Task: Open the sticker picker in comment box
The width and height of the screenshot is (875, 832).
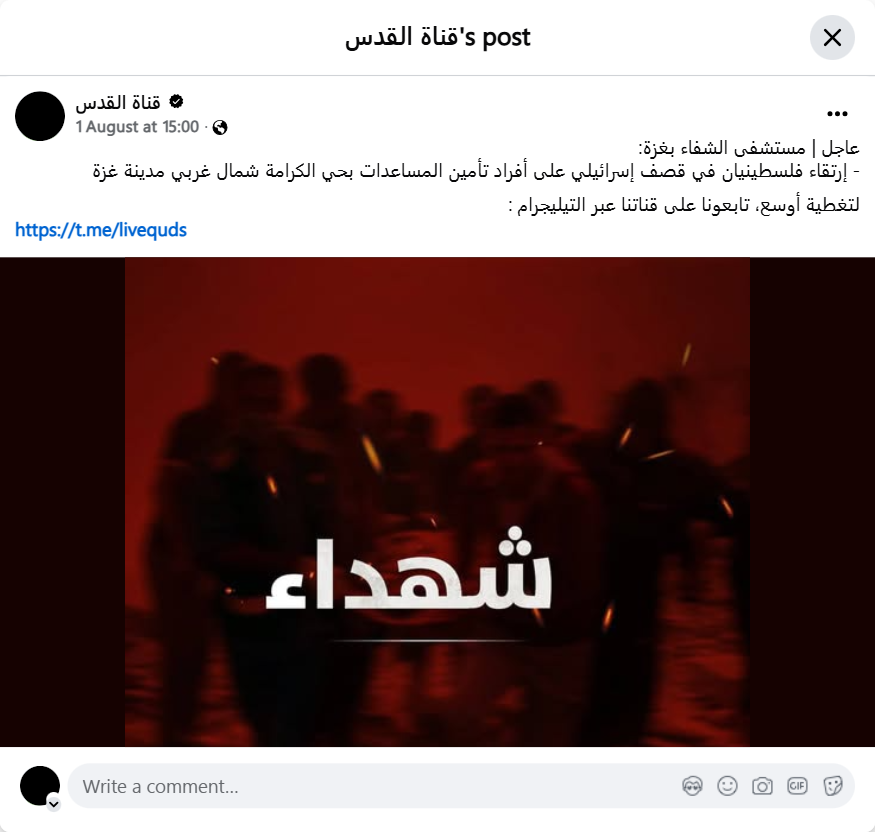Action: (x=832, y=786)
